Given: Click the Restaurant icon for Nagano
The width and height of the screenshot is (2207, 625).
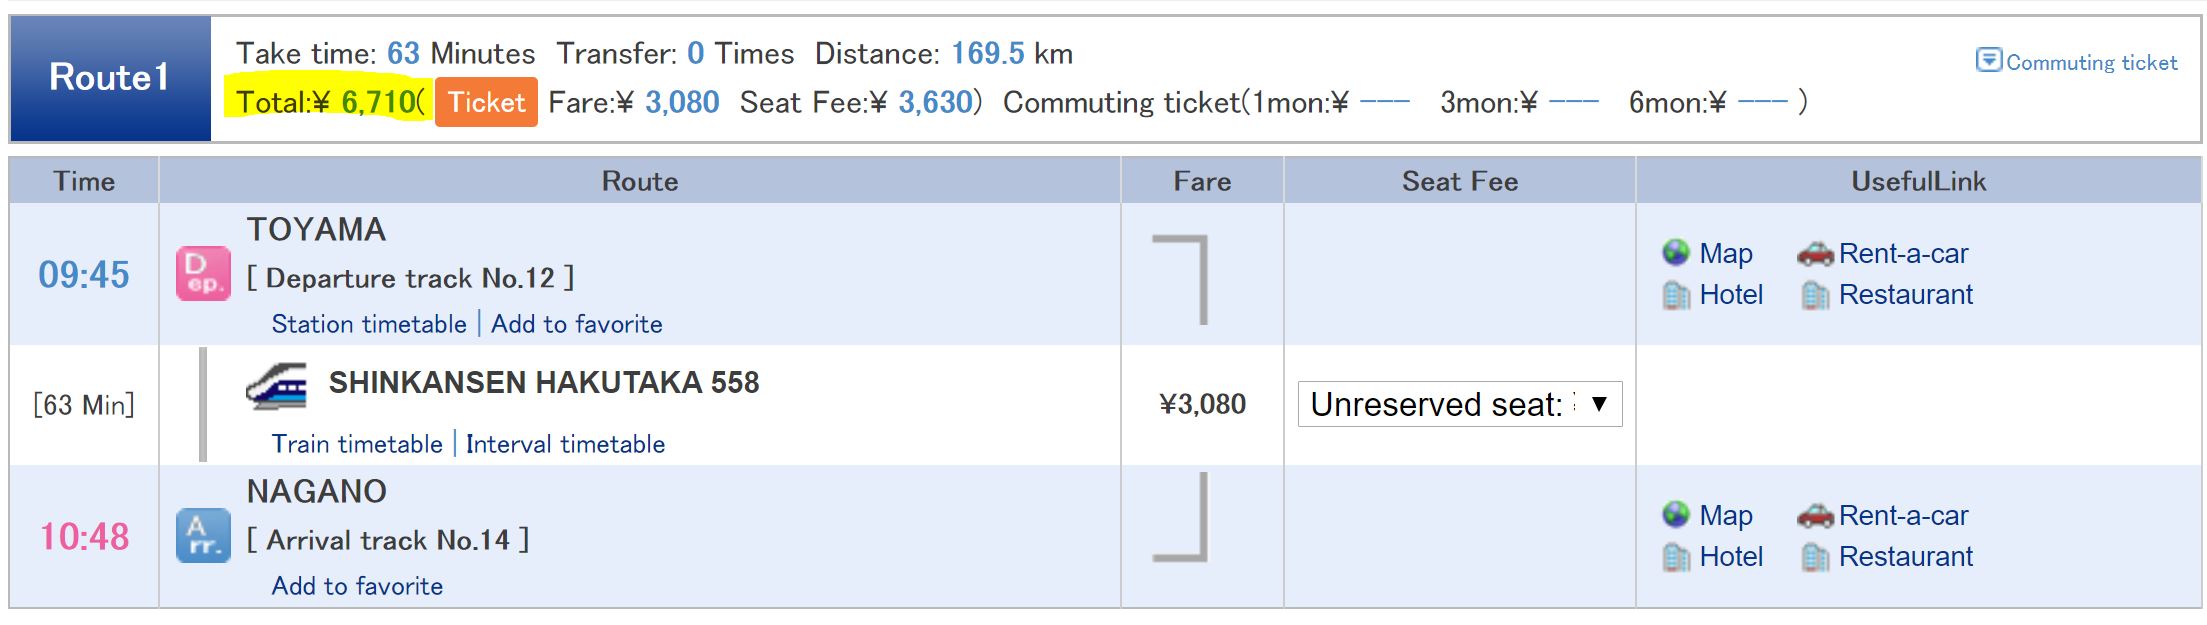Looking at the screenshot, I should pyautogui.click(x=1815, y=557).
